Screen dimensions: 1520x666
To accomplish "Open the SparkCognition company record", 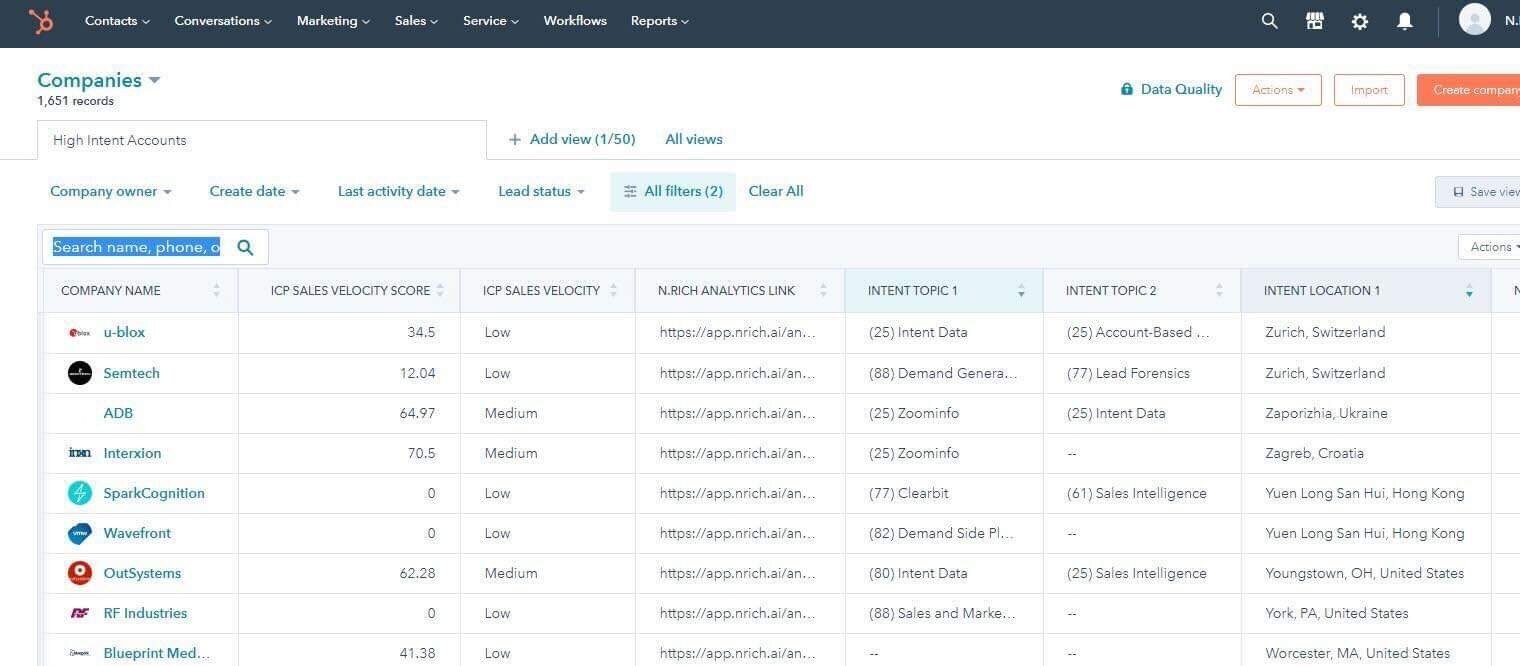I will (x=154, y=493).
